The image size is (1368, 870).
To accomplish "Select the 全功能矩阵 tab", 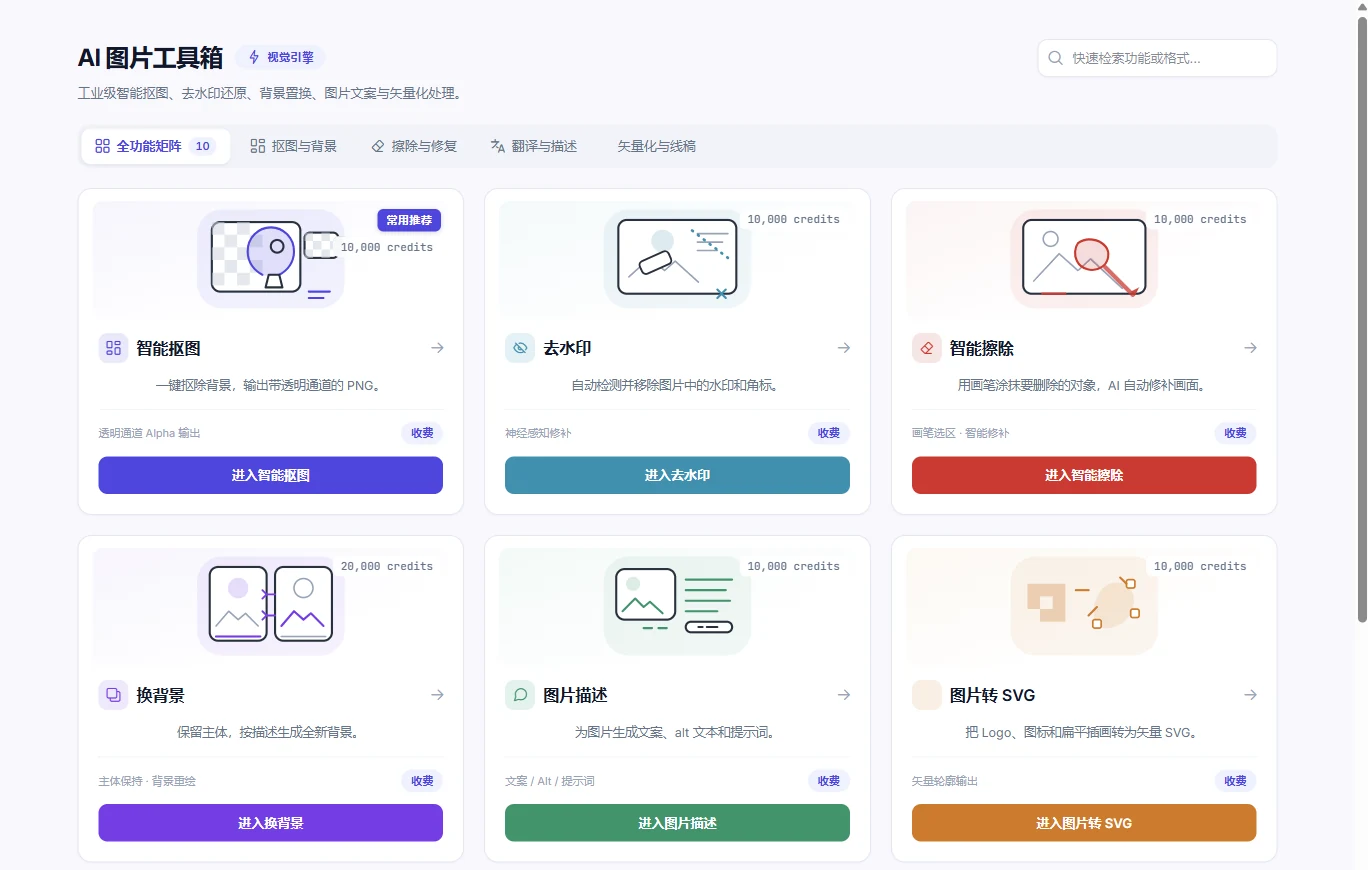I will pyautogui.click(x=155, y=146).
